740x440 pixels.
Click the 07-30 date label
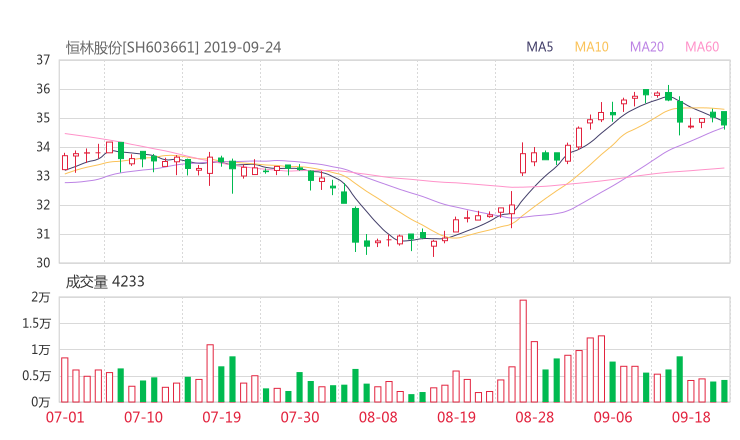point(300,417)
